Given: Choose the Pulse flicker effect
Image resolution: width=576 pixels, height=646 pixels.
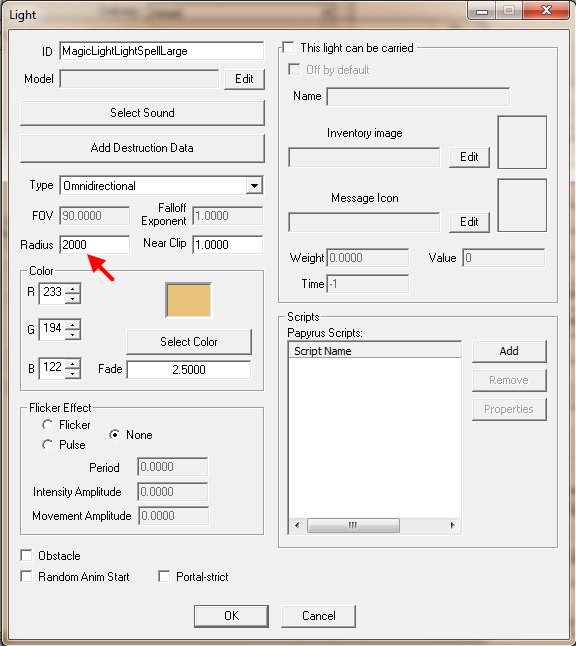Looking at the screenshot, I should (x=47, y=445).
